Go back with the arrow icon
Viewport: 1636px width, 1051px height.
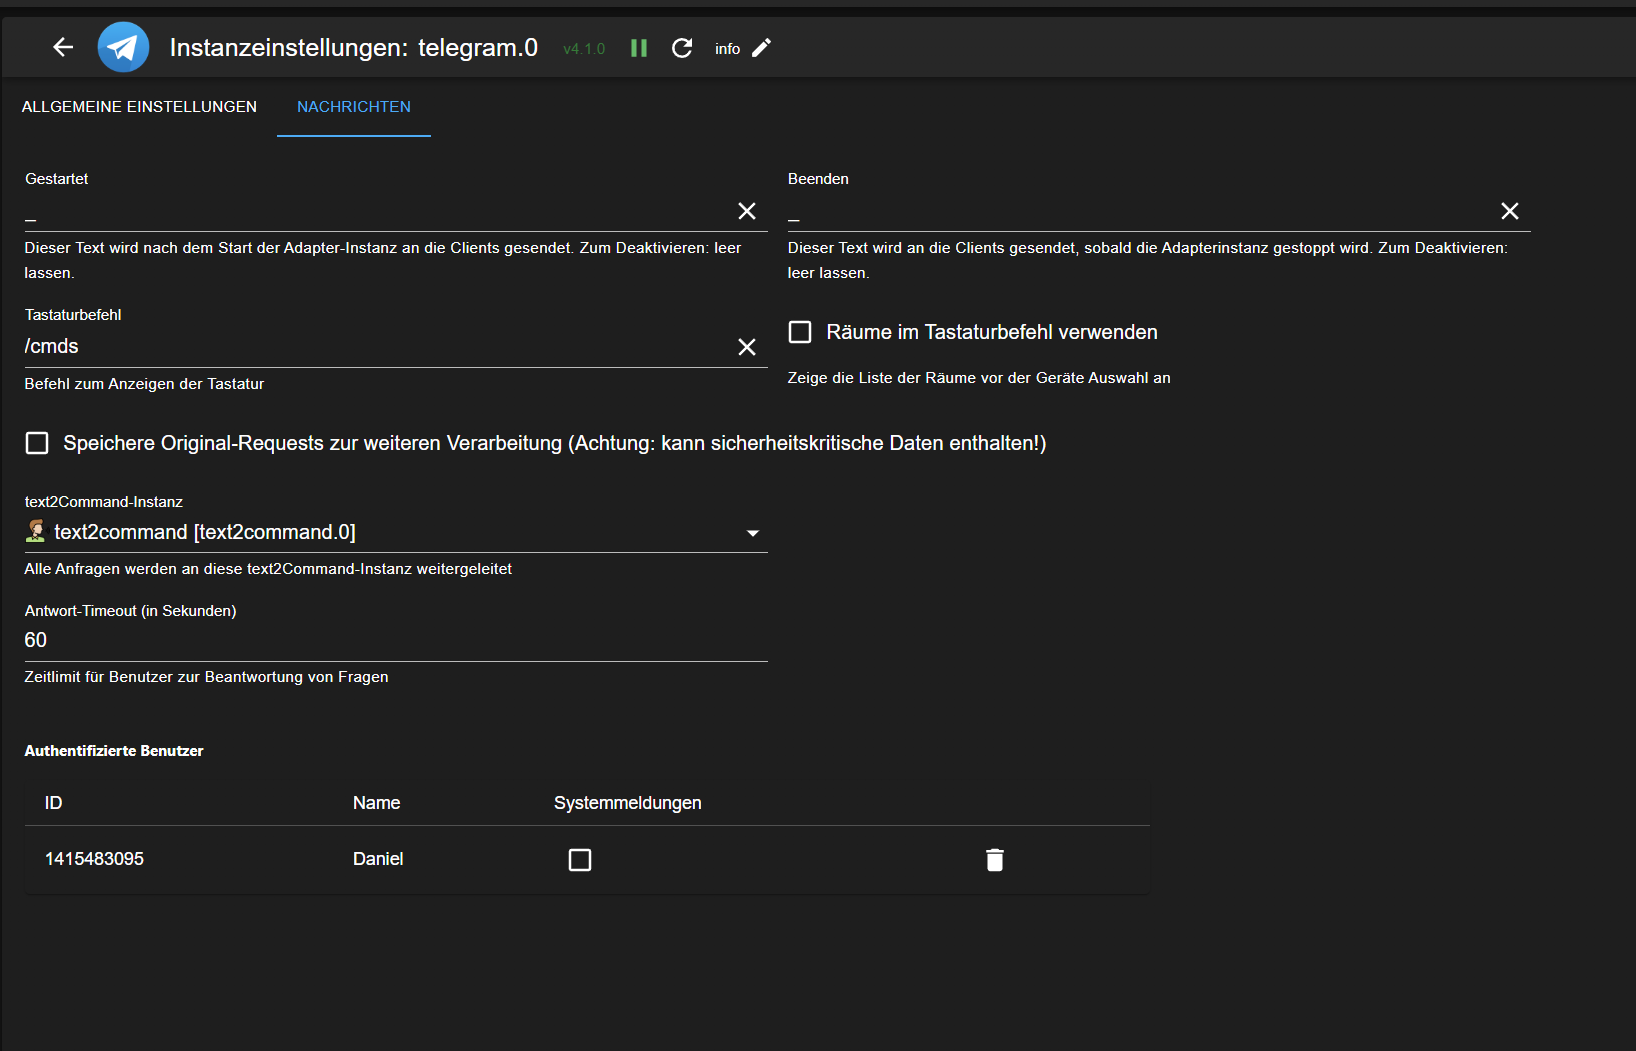(63, 47)
